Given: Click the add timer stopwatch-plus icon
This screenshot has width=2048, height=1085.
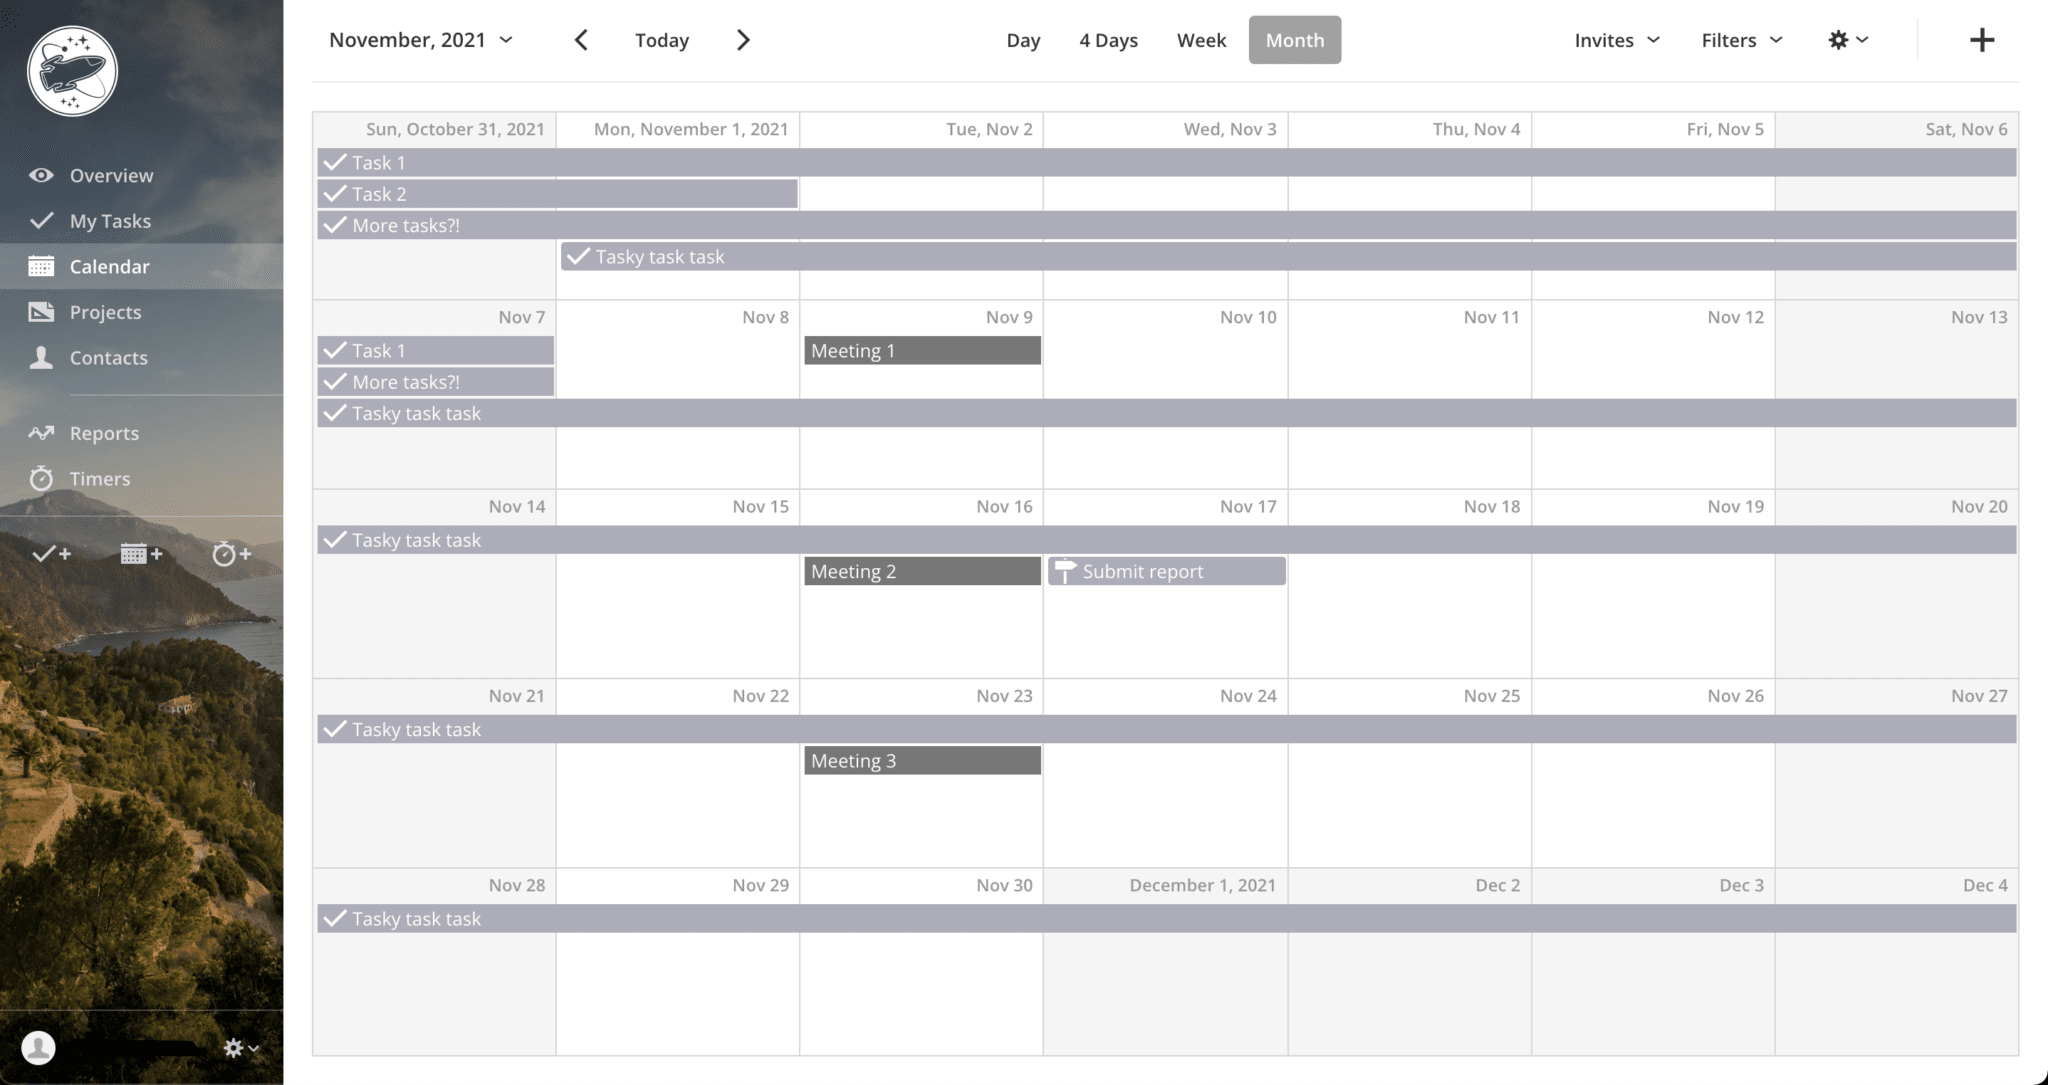Looking at the screenshot, I should pos(231,553).
